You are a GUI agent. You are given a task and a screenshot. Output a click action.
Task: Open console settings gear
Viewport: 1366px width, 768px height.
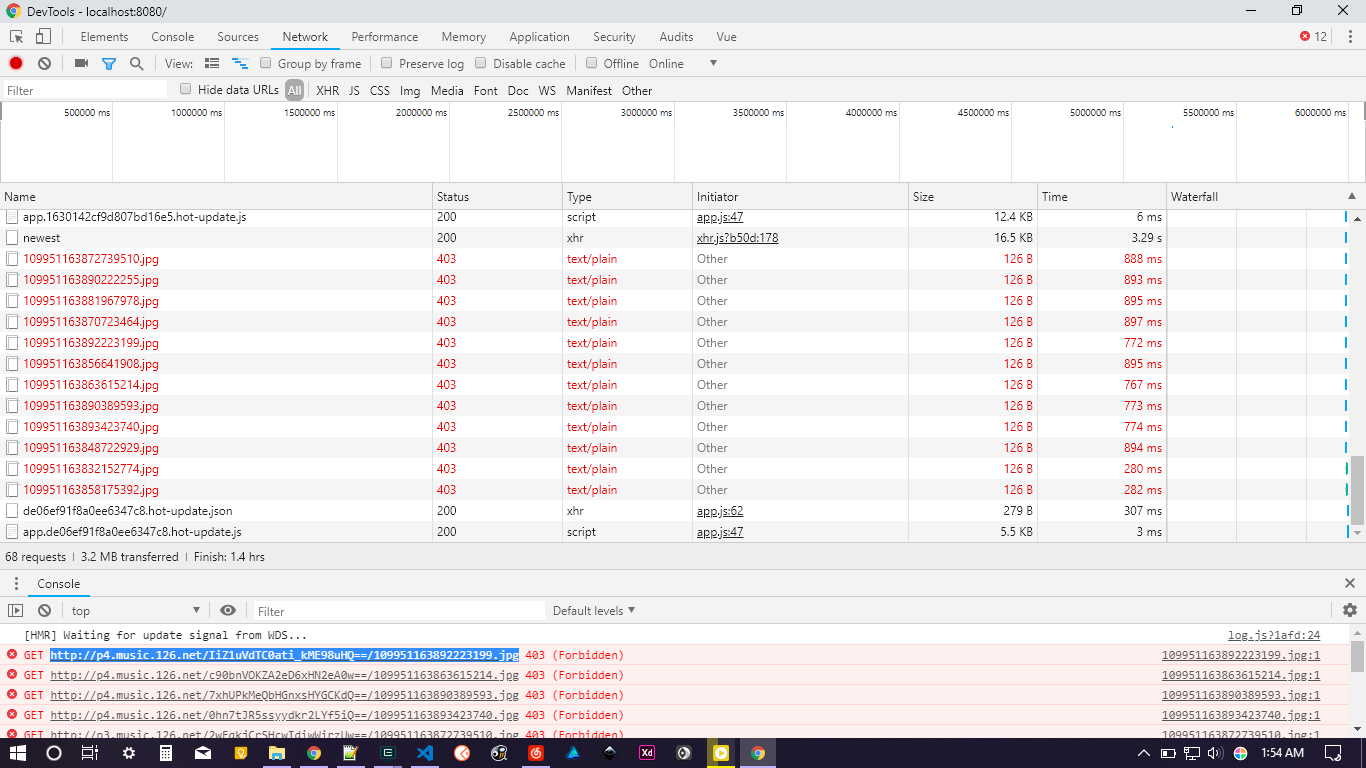coord(1350,610)
